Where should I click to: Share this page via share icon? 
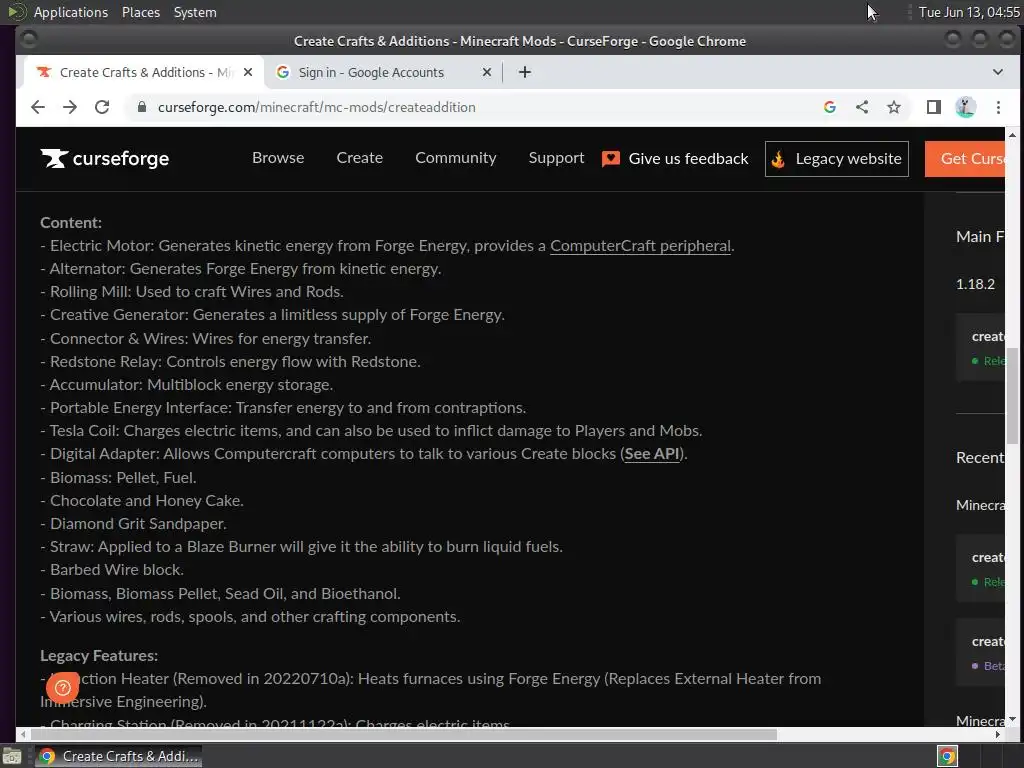pyautogui.click(x=862, y=107)
